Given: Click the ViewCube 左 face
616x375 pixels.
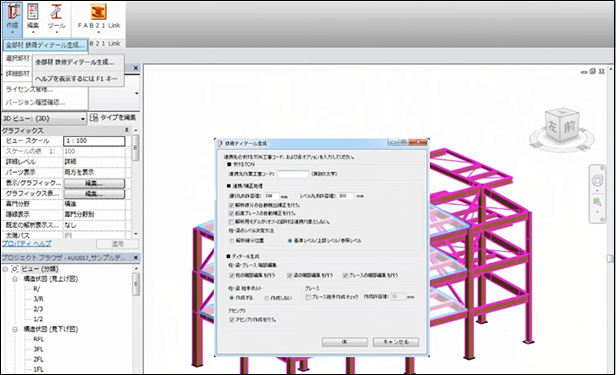Looking at the screenshot, I should pyautogui.click(x=553, y=127).
